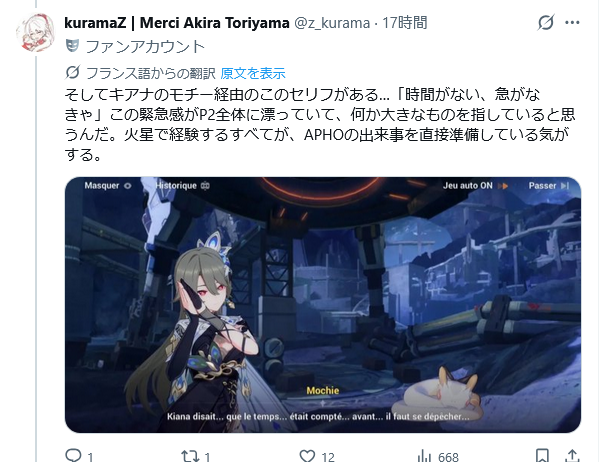Open the game screenshot image
Image resolution: width=609 pixels, height=462 pixels.
click(x=323, y=305)
